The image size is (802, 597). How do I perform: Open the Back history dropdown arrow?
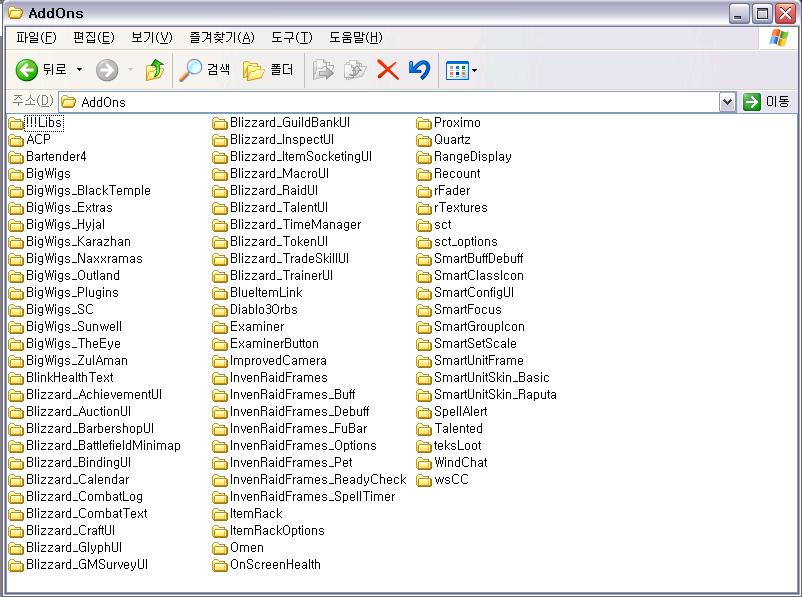pos(79,70)
